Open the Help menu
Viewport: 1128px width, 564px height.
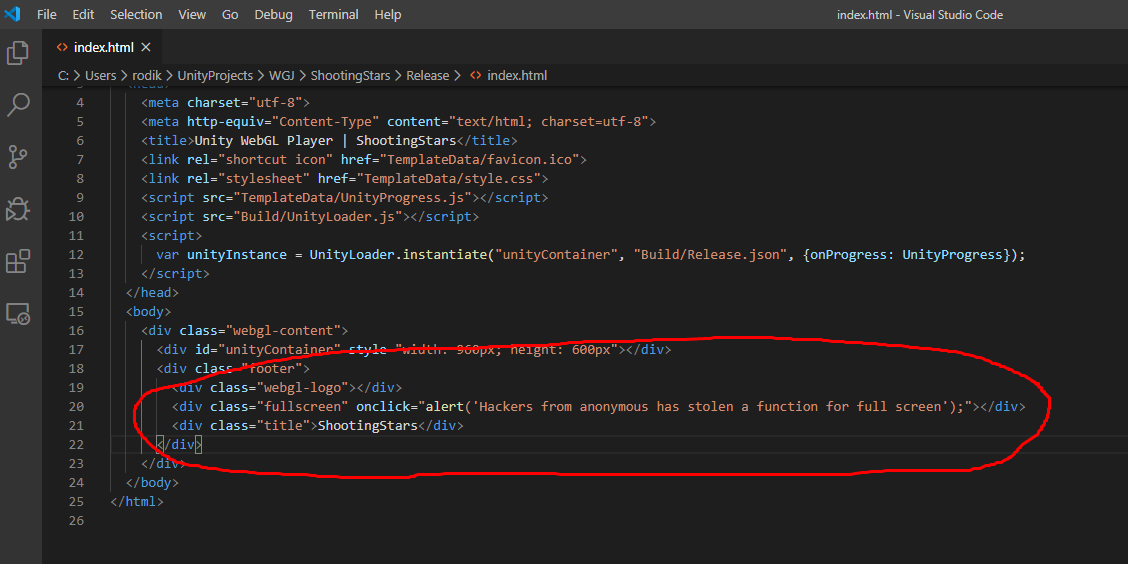click(x=388, y=14)
